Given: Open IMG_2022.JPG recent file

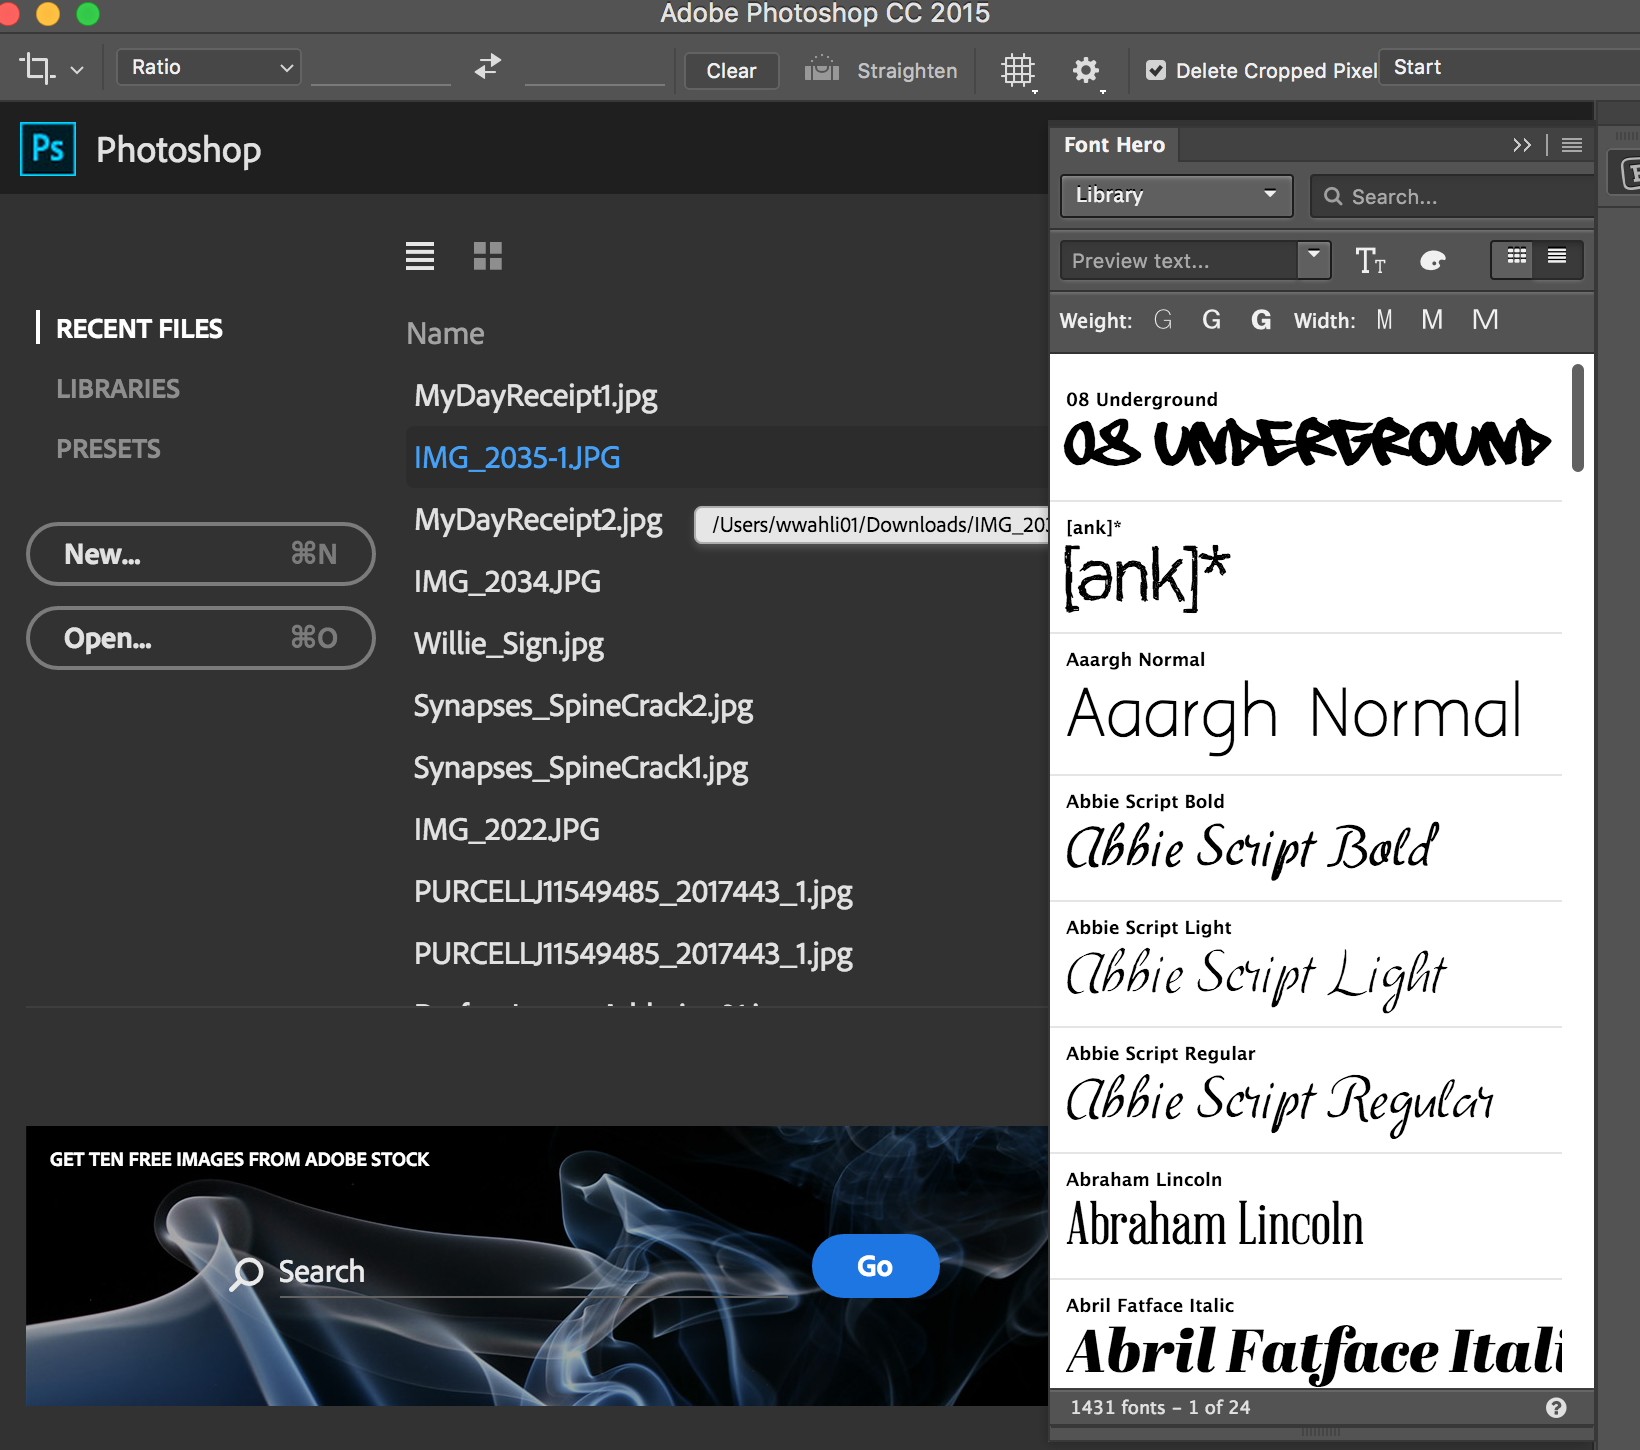Looking at the screenshot, I should coord(507,830).
